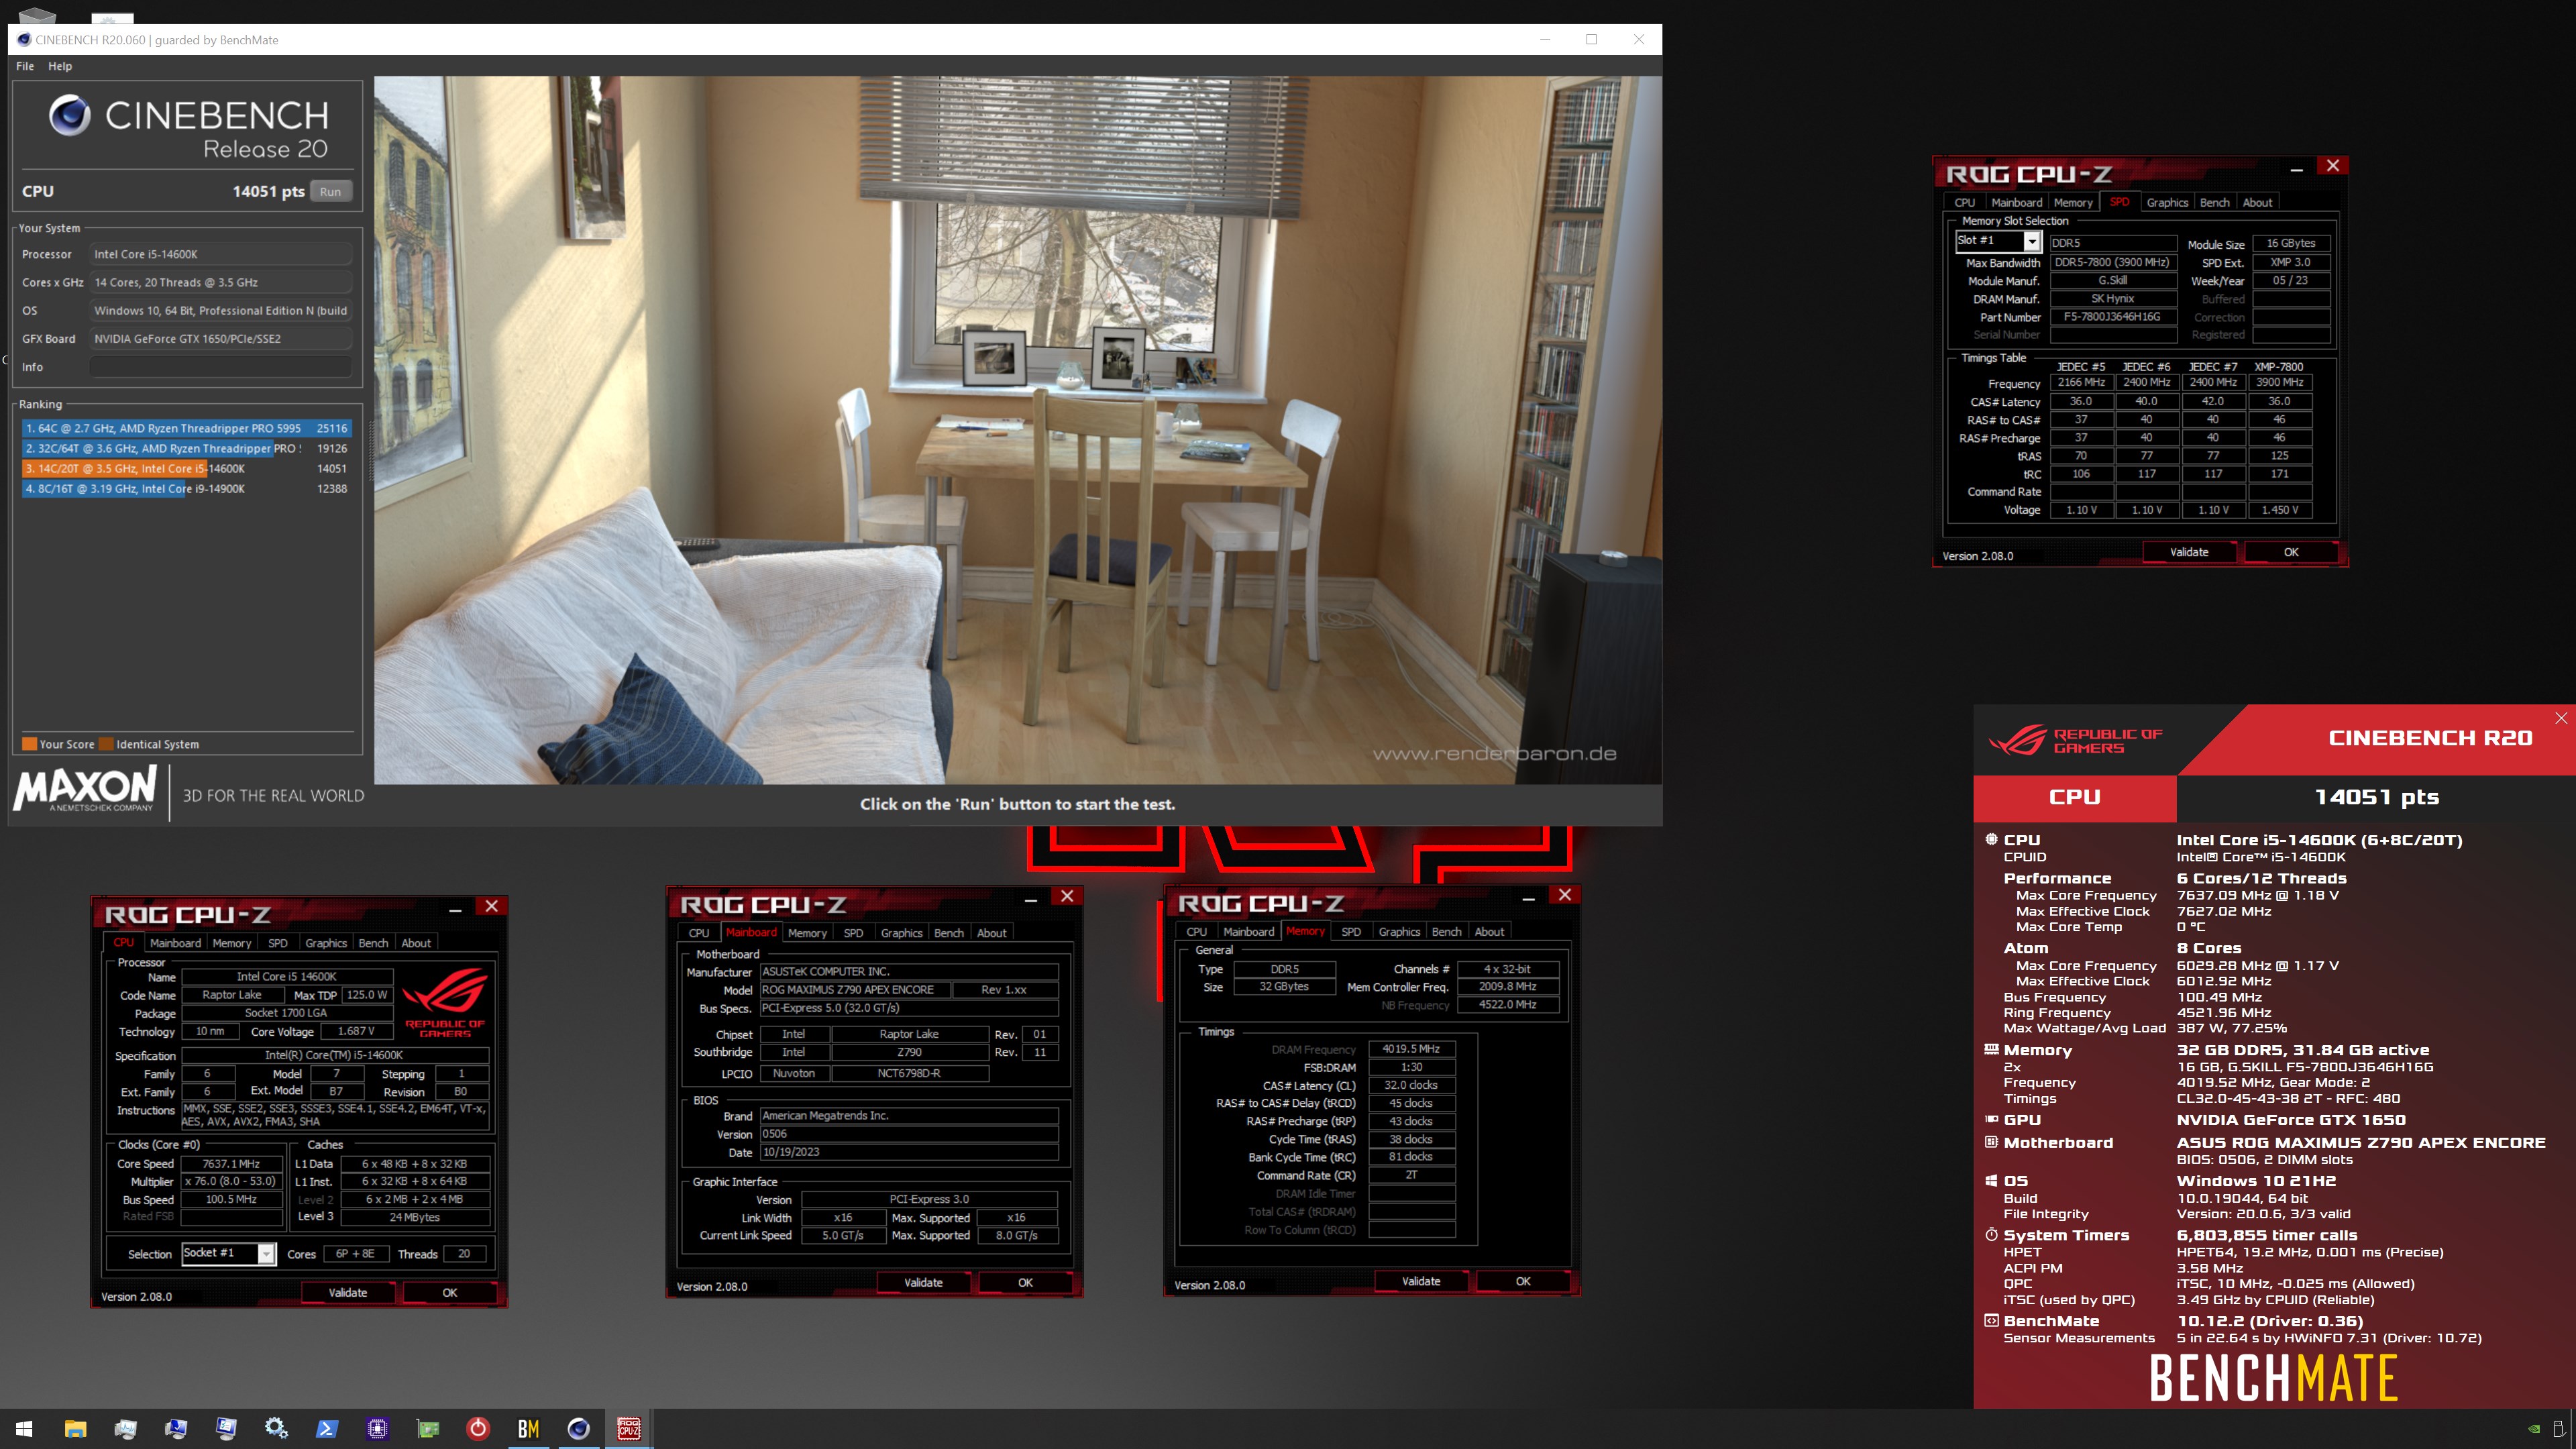
Task: Click the DRAM Frequency 4019.5 MHz value
Action: [1411, 1049]
